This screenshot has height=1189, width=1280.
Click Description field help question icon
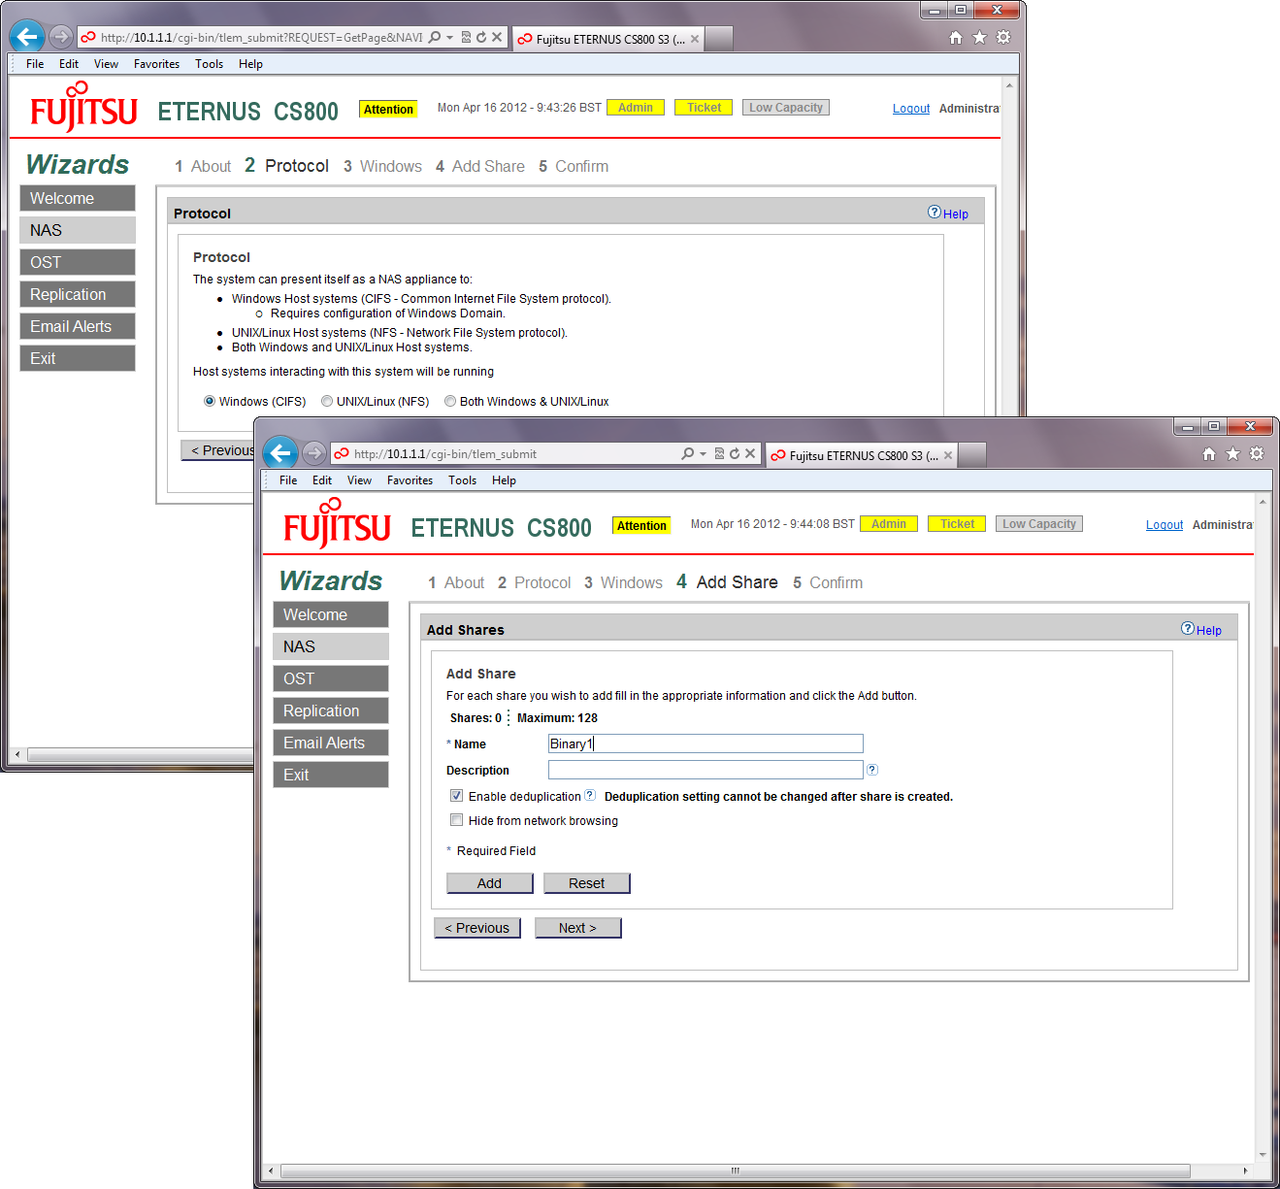[x=872, y=770]
